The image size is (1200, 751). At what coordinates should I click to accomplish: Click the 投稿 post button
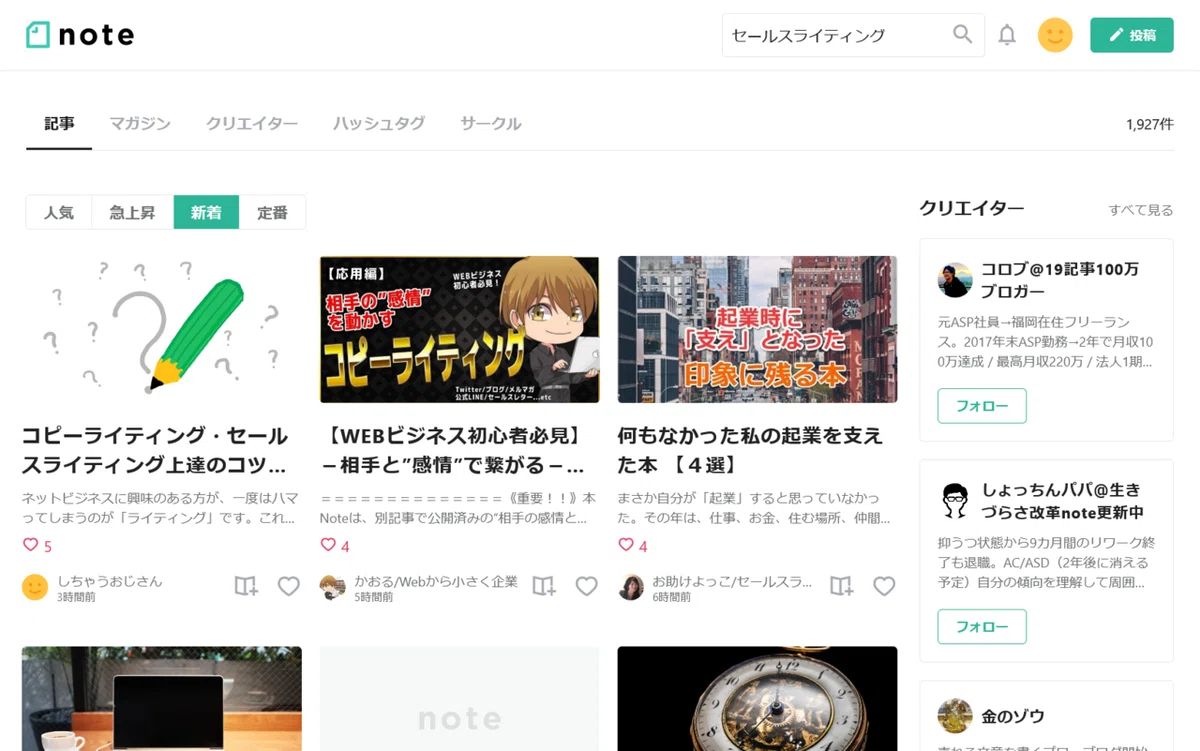click(x=1132, y=35)
